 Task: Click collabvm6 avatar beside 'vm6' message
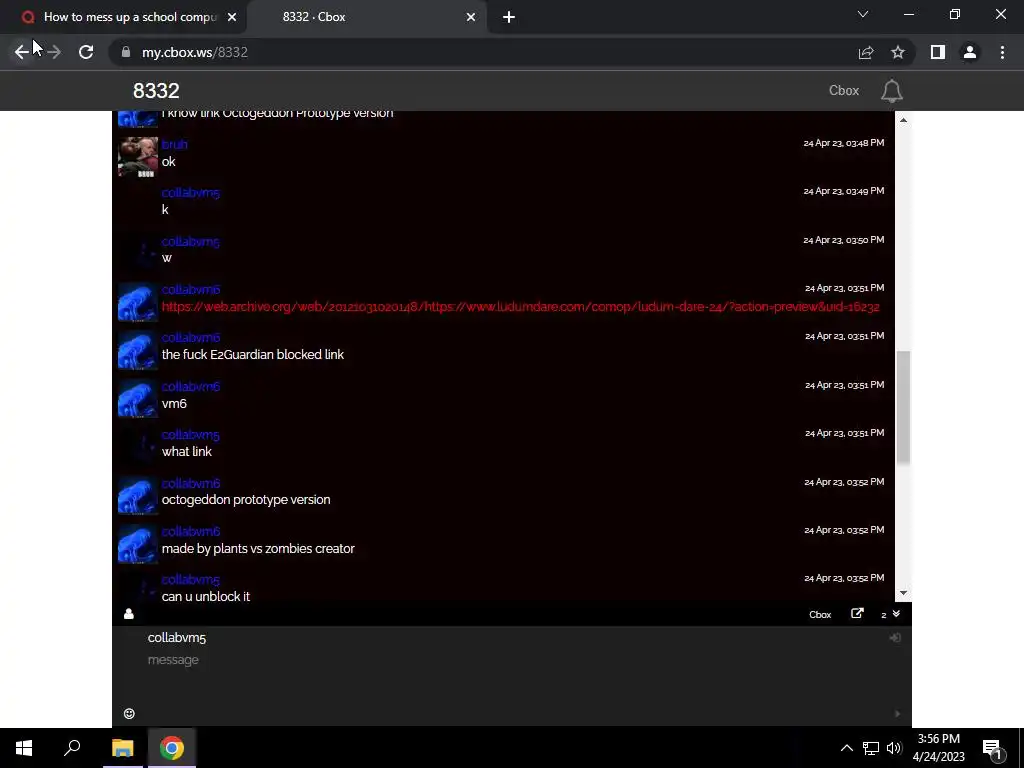pyautogui.click(x=138, y=398)
